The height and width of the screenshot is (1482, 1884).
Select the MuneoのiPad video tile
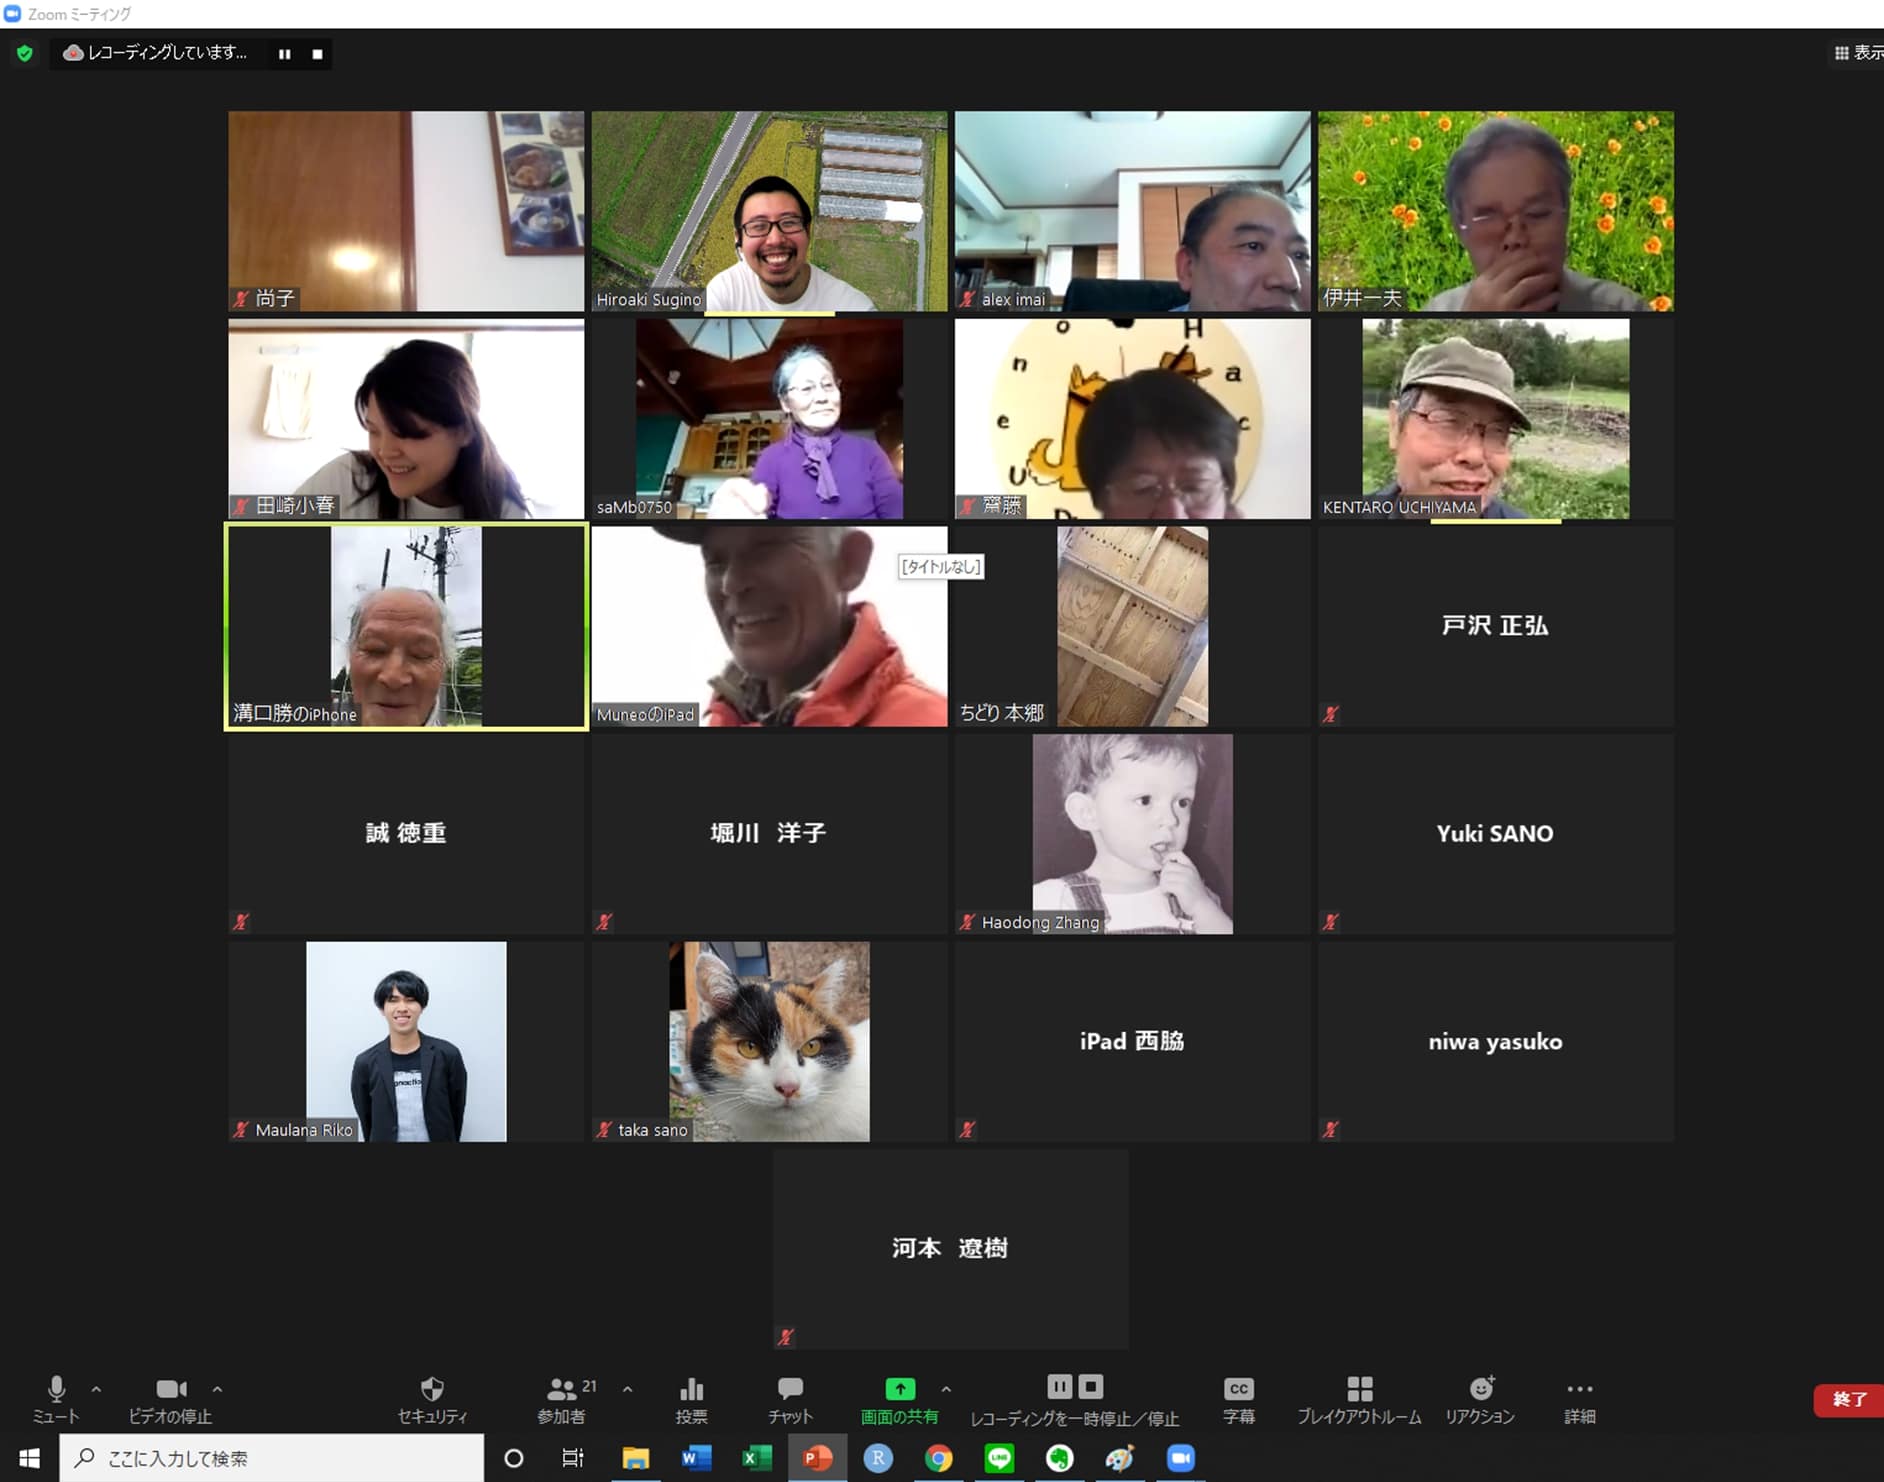click(x=769, y=627)
